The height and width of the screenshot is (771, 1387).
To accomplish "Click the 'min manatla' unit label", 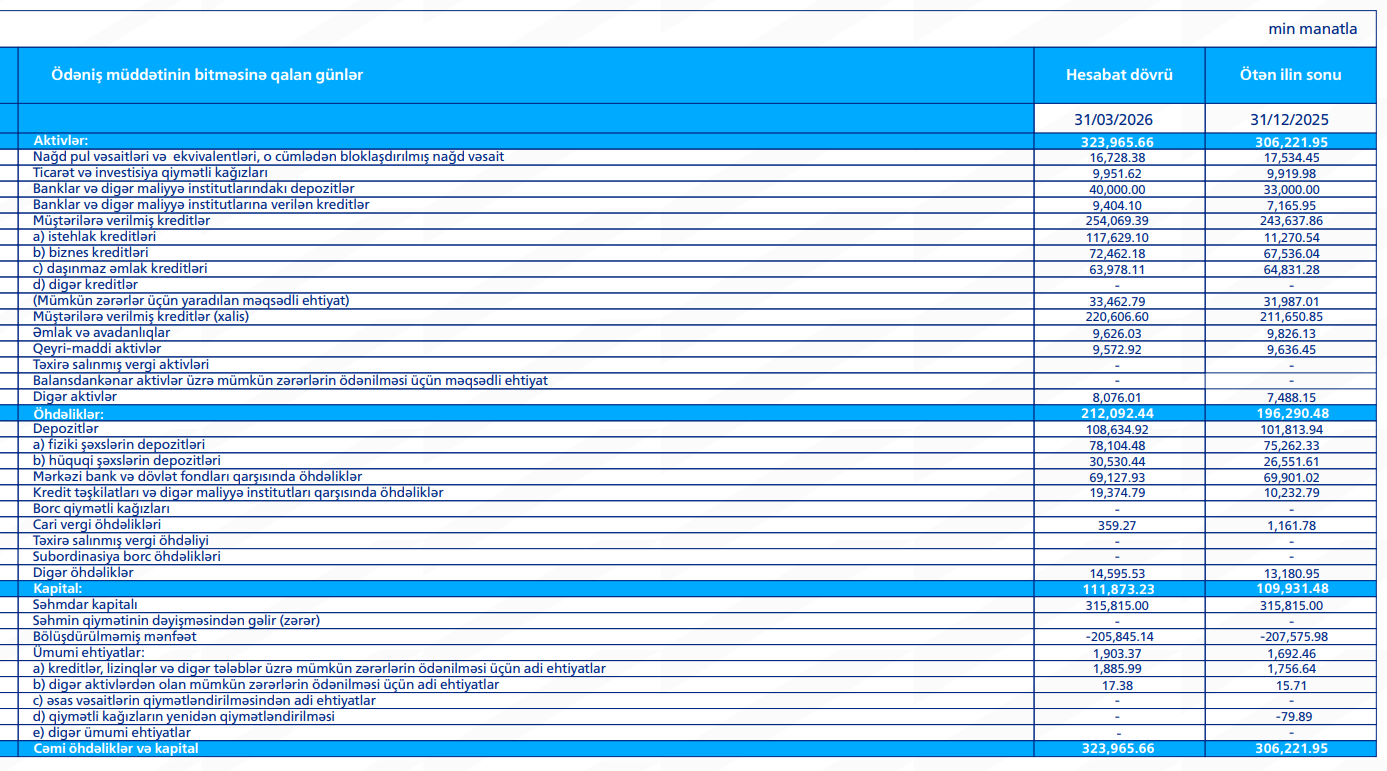I will [x=1312, y=29].
